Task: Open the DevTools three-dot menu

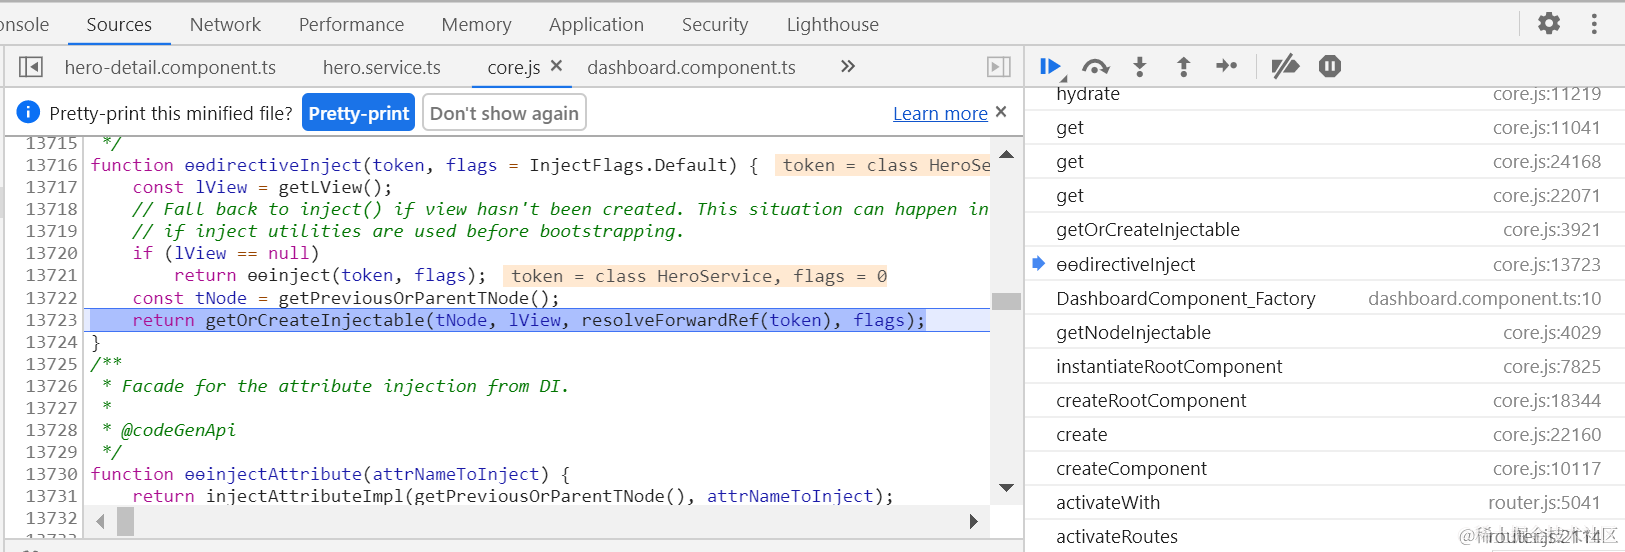Action: pos(1594,23)
